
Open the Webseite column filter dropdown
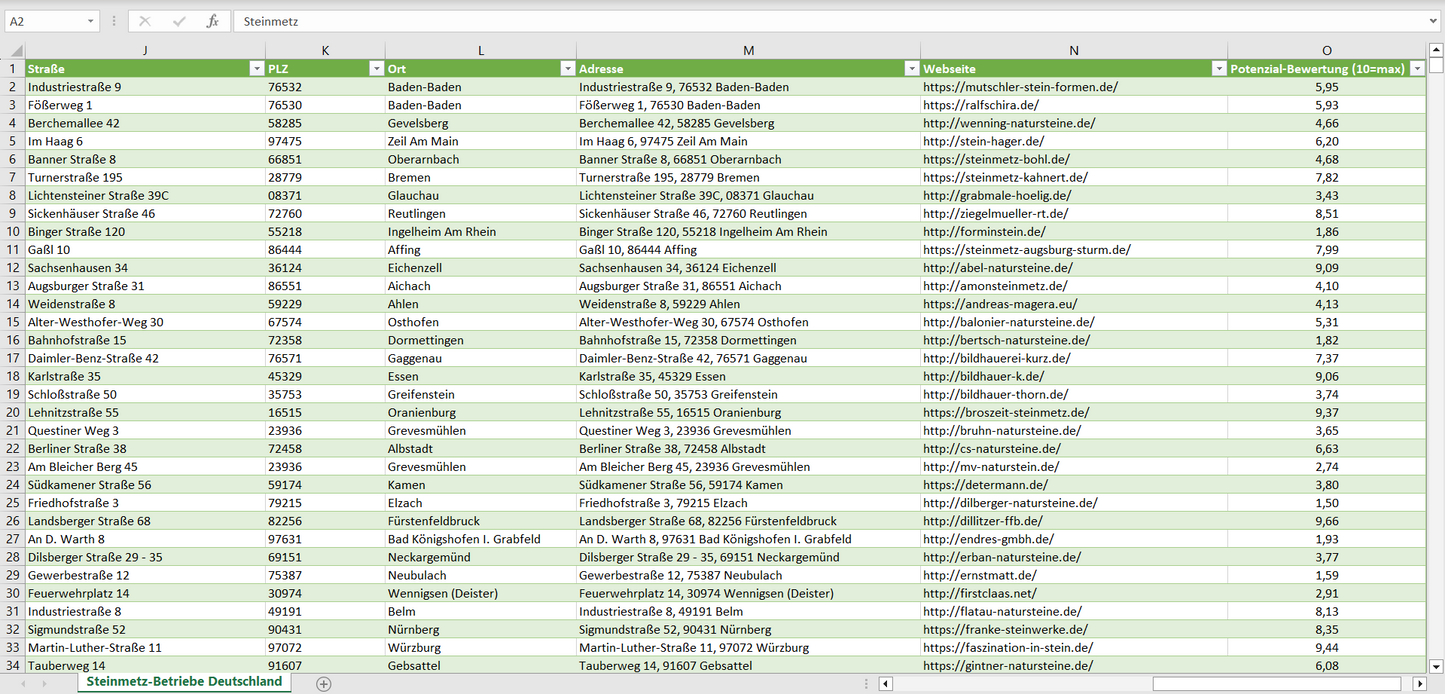[x=1218, y=69]
